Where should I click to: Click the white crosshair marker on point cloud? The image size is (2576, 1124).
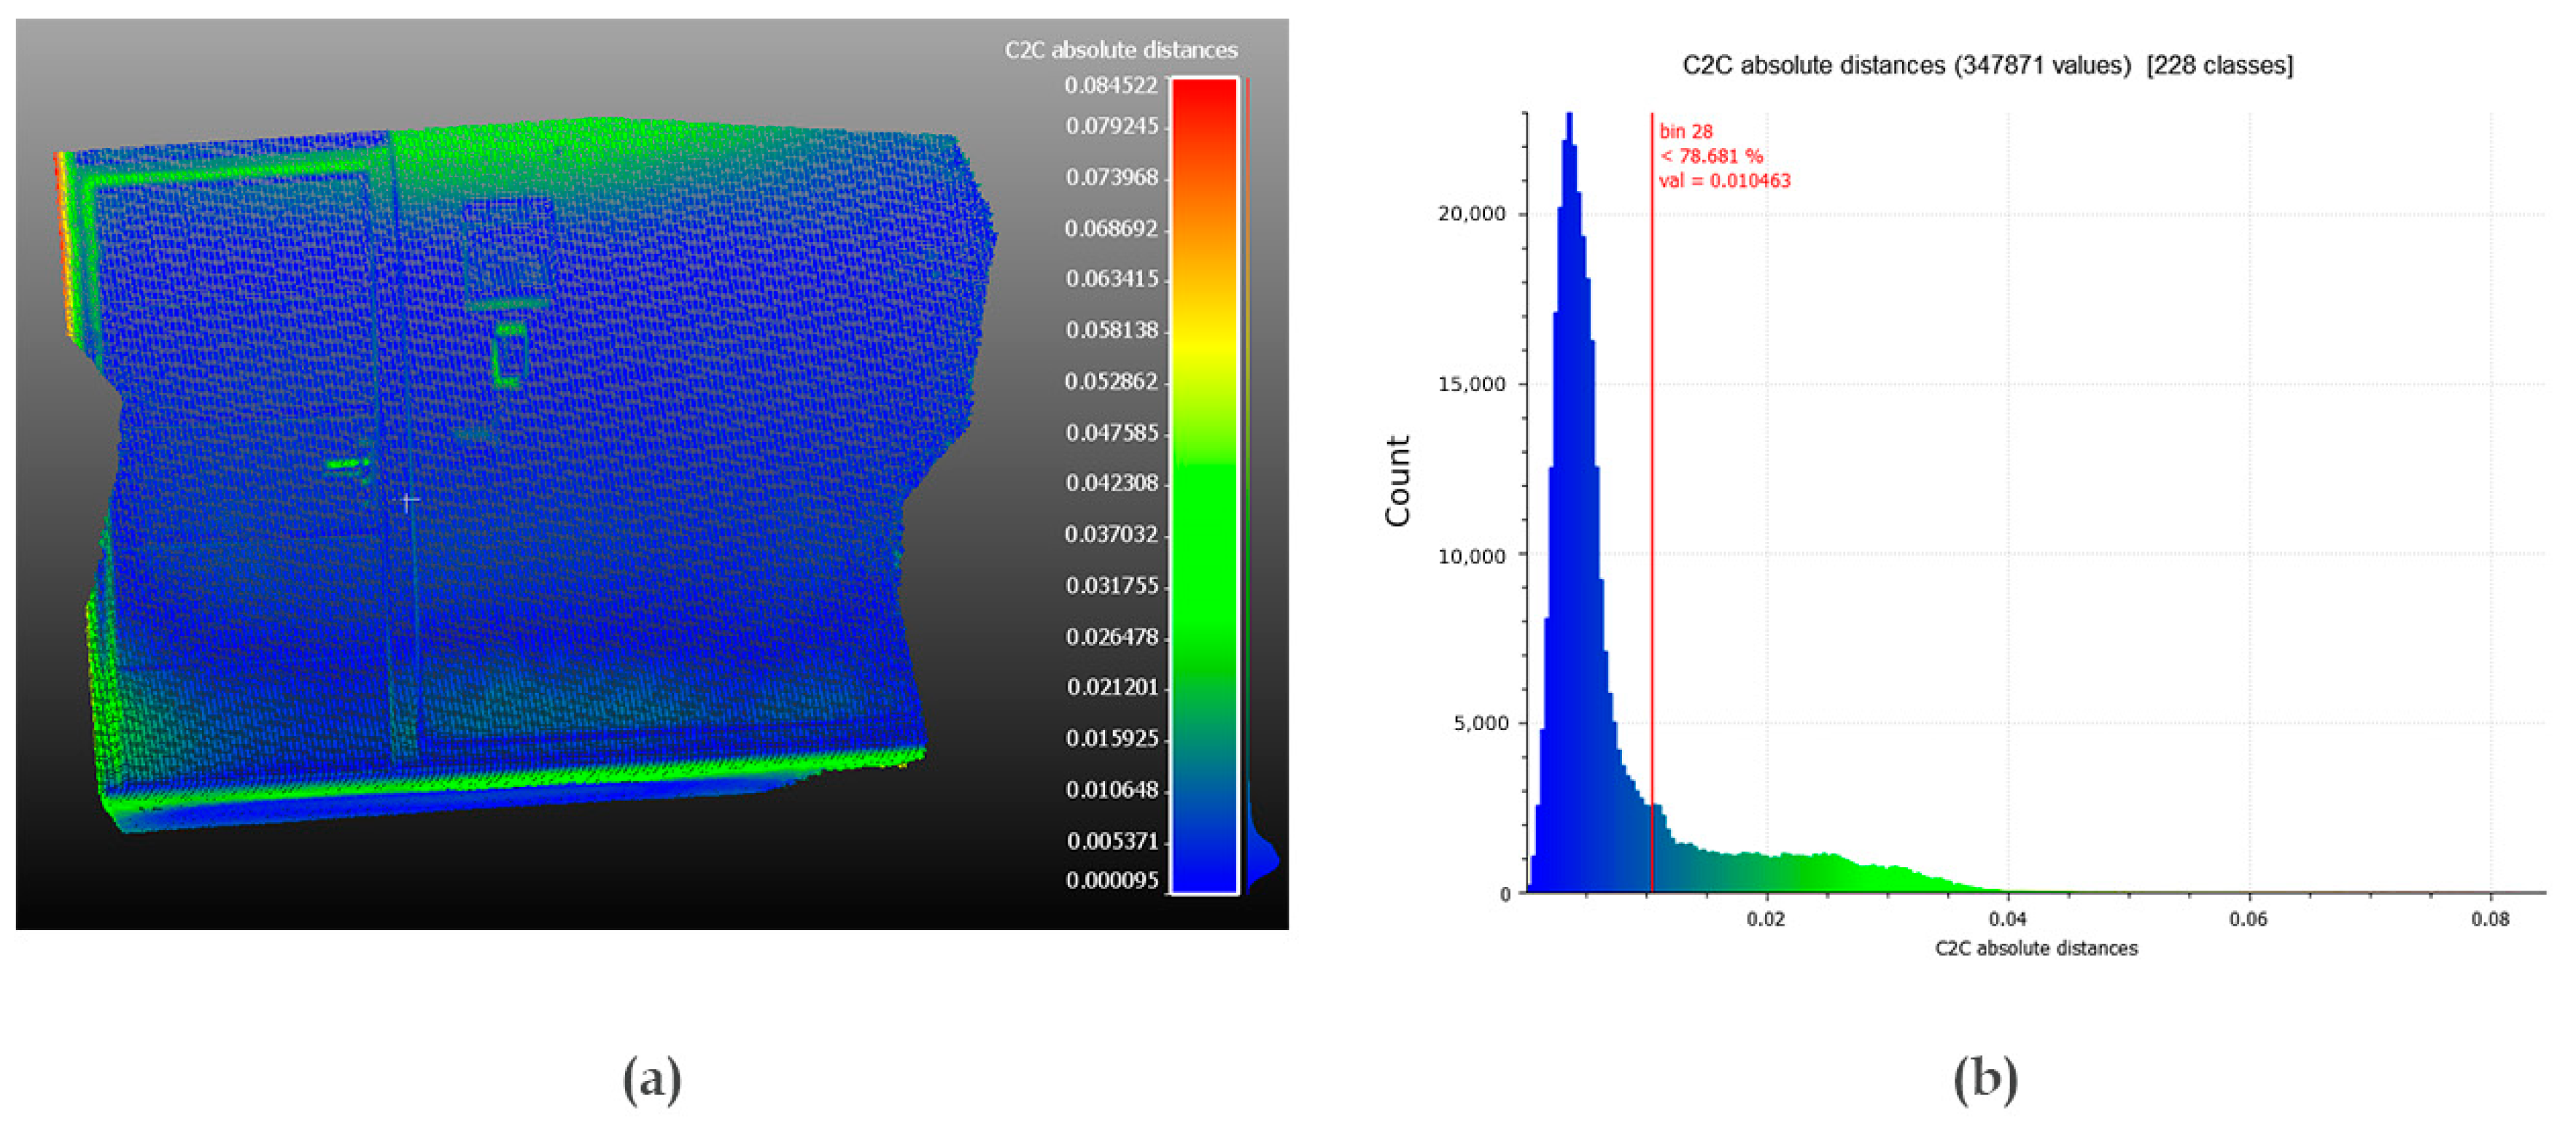pyautogui.click(x=408, y=501)
